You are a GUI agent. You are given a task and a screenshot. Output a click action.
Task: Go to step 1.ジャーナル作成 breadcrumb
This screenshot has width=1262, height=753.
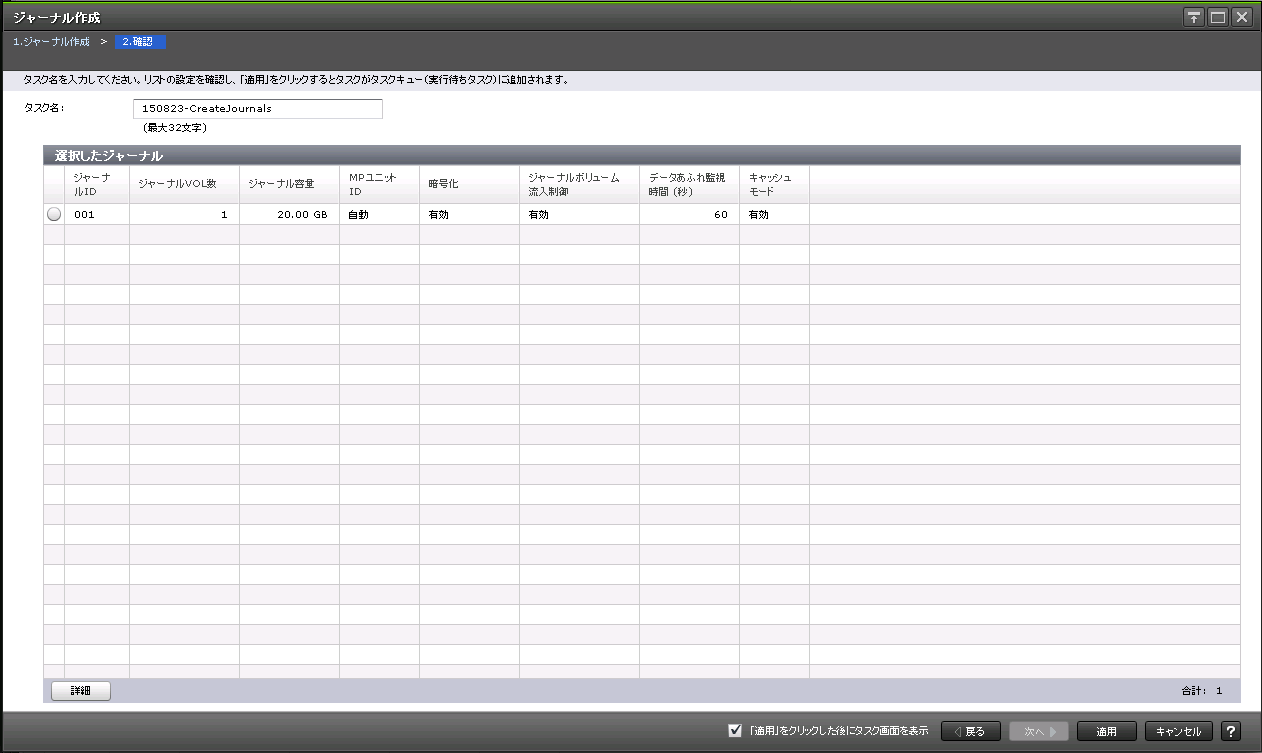[51, 42]
